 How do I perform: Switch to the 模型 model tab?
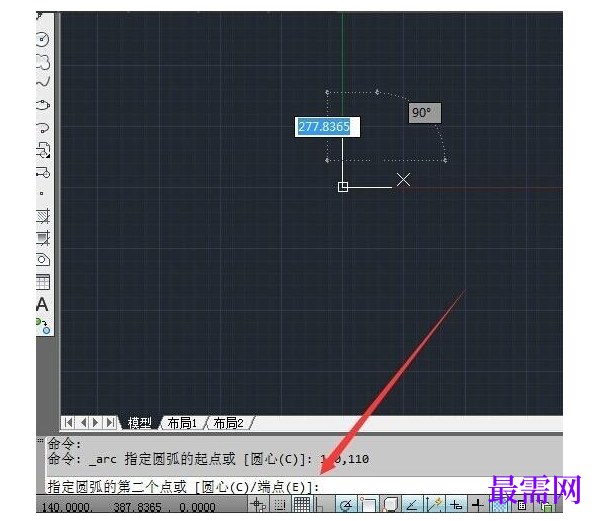click(x=139, y=423)
